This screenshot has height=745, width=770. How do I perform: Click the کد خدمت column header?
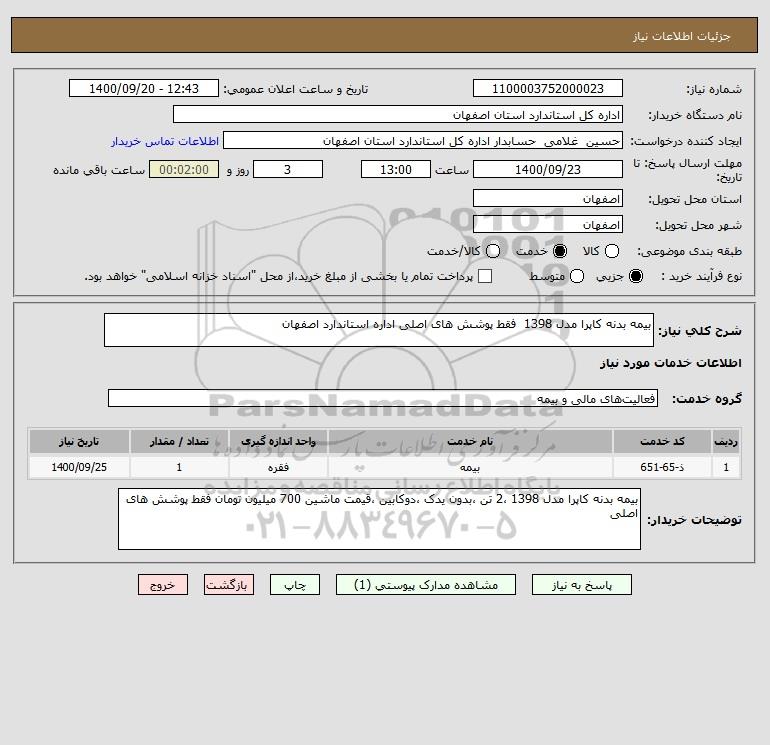pos(662,441)
